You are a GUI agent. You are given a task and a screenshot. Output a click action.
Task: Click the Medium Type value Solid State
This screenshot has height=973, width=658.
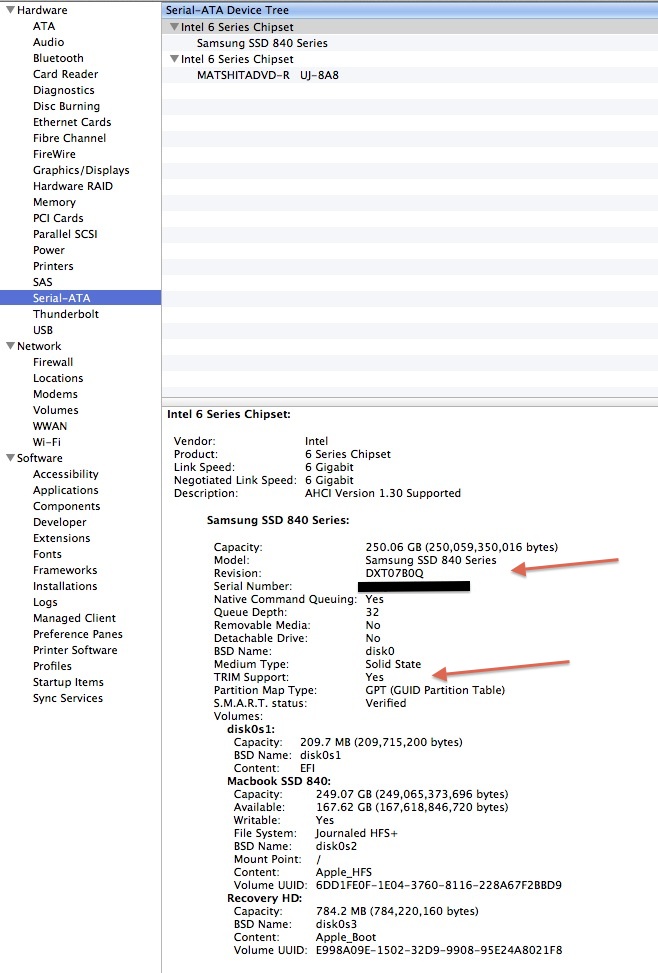click(x=393, y=664)
